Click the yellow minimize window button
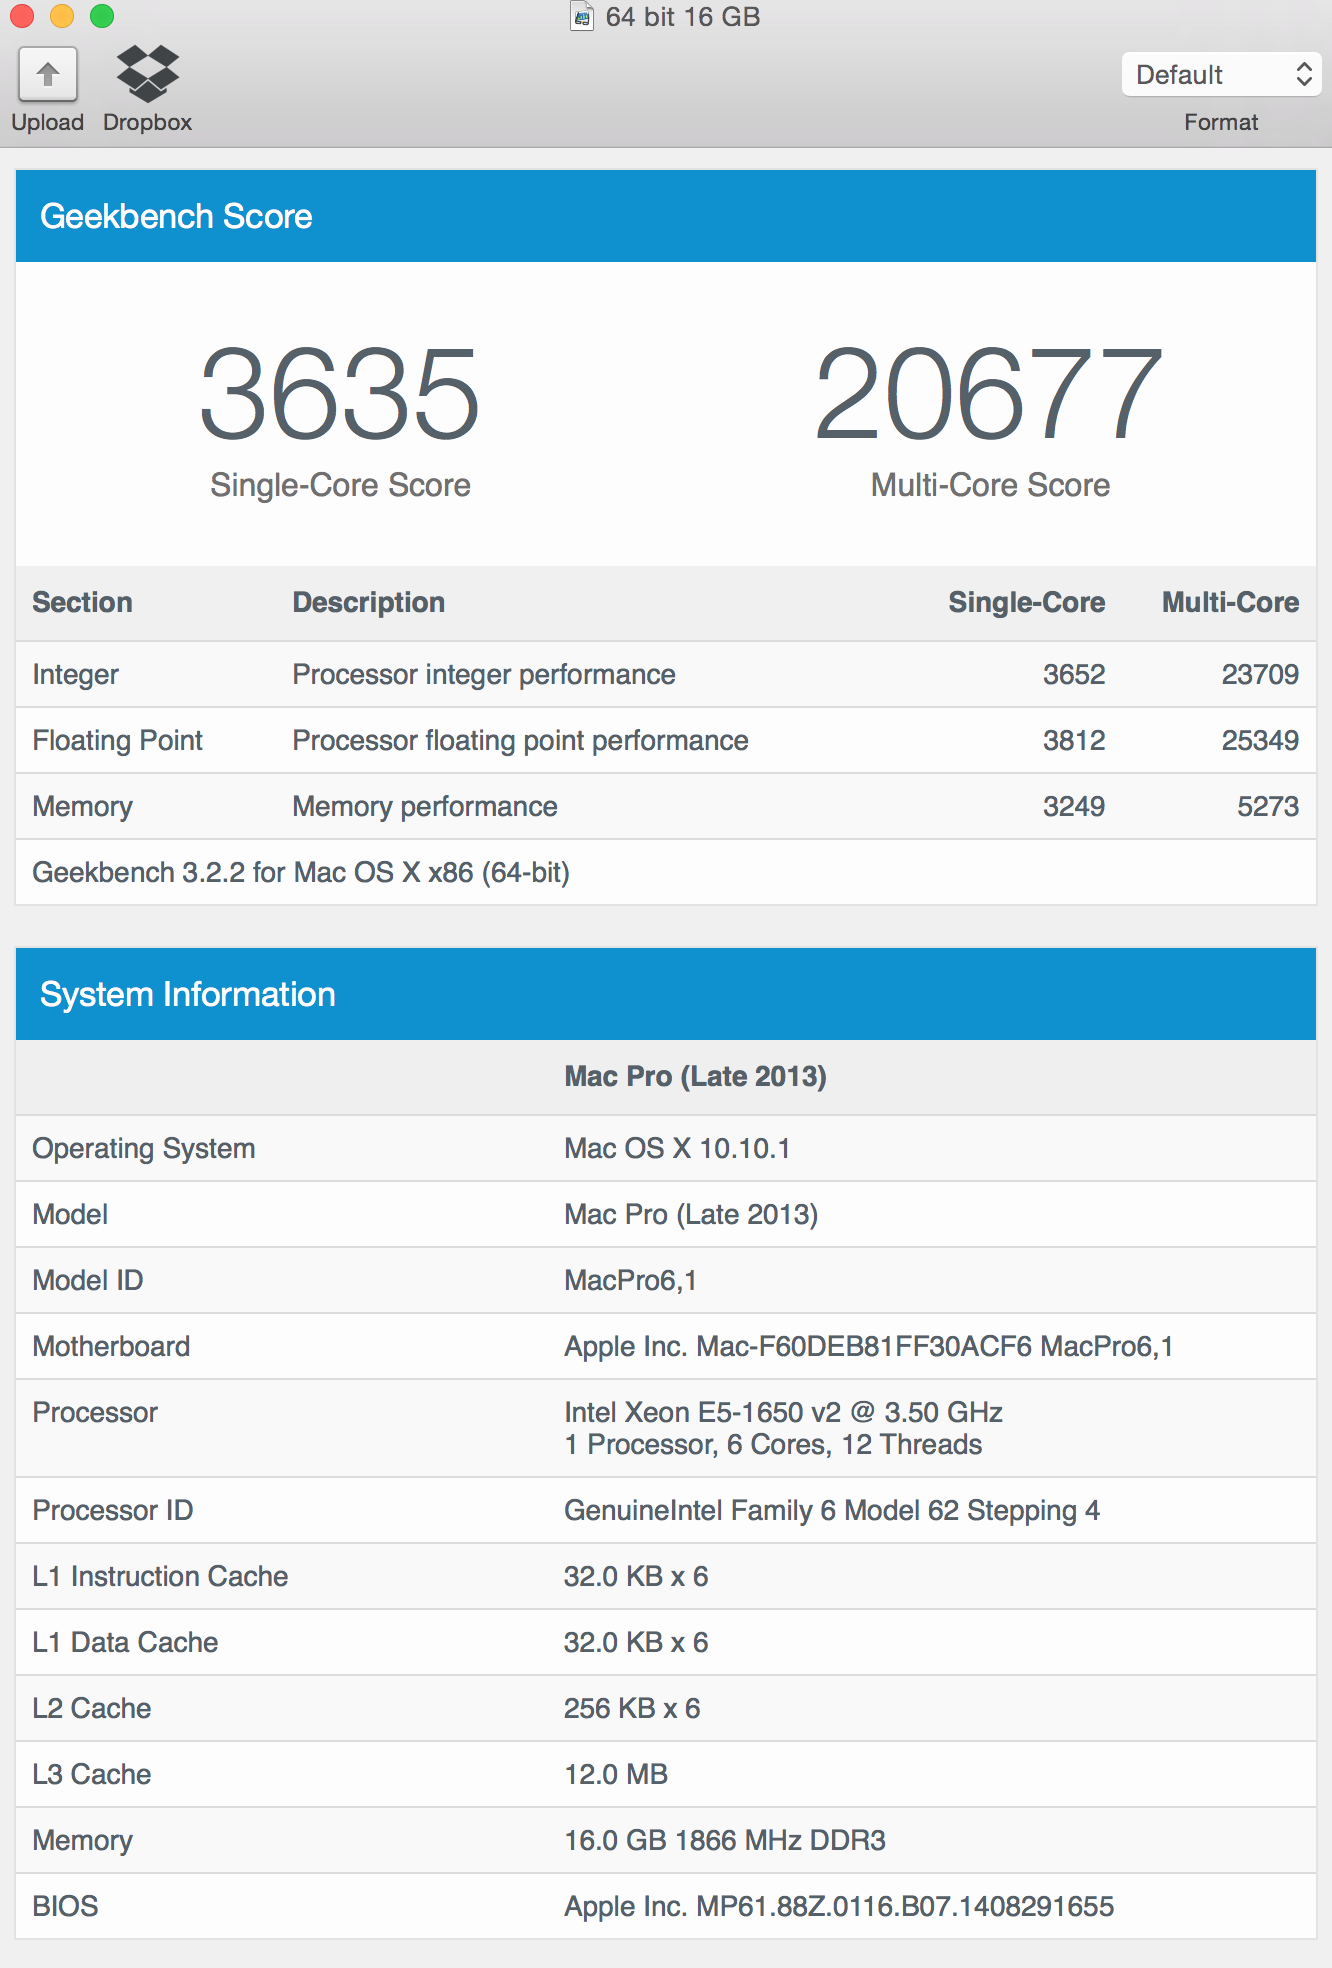The image size is (1332, 1968). point(62,16)
